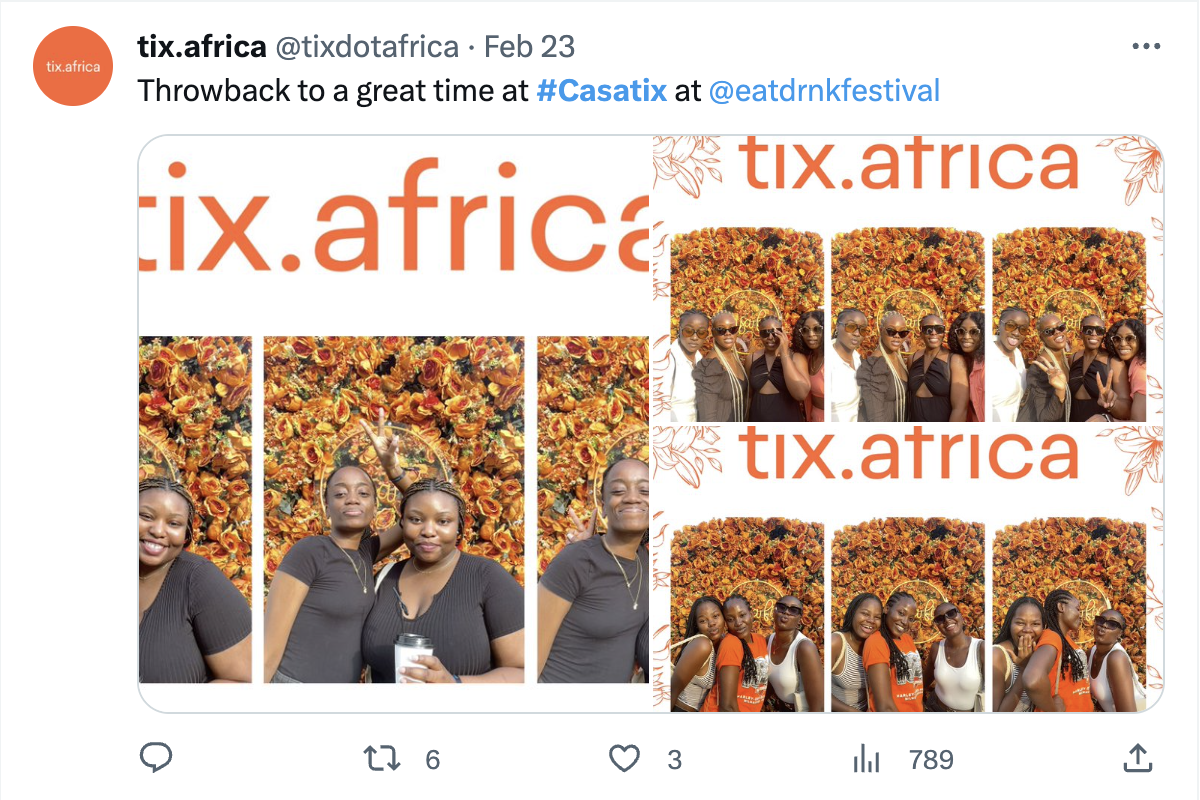Click the like count 3
Viewport: 1200px width, 800px height.
[x=675, y=760]
